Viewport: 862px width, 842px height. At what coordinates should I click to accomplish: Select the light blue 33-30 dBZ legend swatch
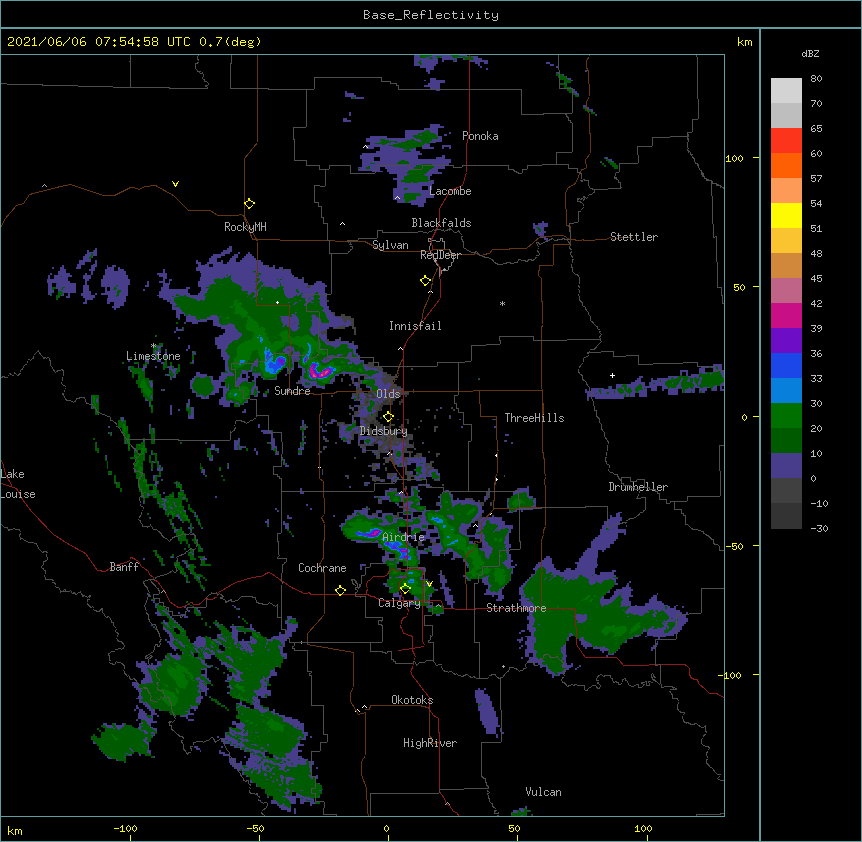pyautogui.click(x=786, y=391)
